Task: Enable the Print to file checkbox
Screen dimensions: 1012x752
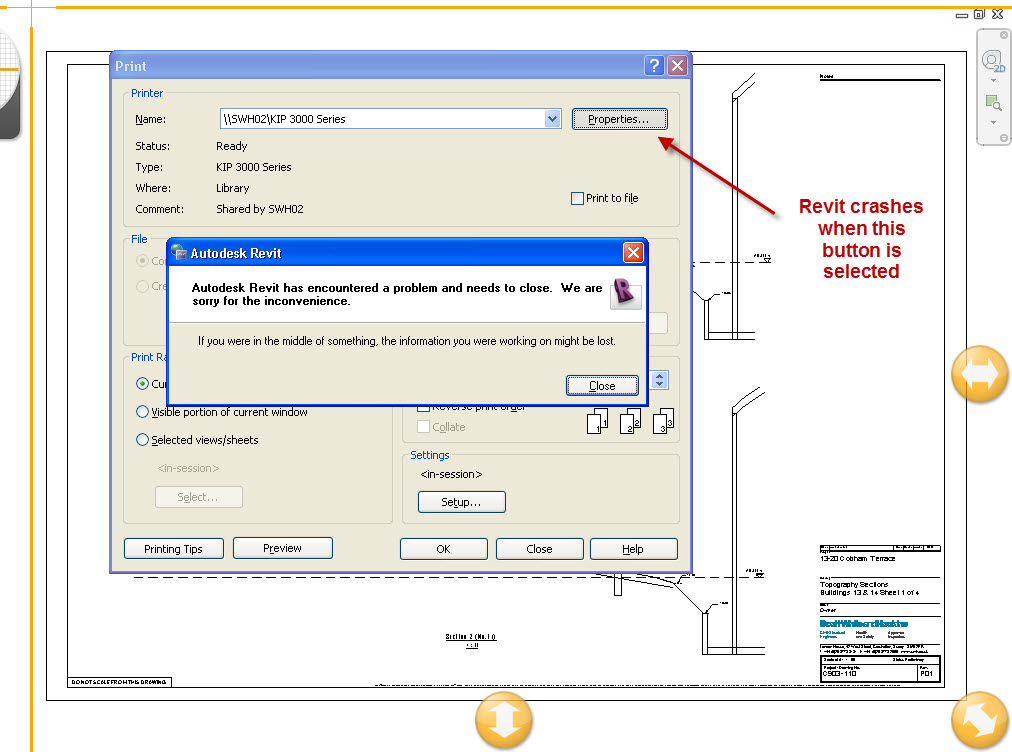Action: (x=577, y=198)
